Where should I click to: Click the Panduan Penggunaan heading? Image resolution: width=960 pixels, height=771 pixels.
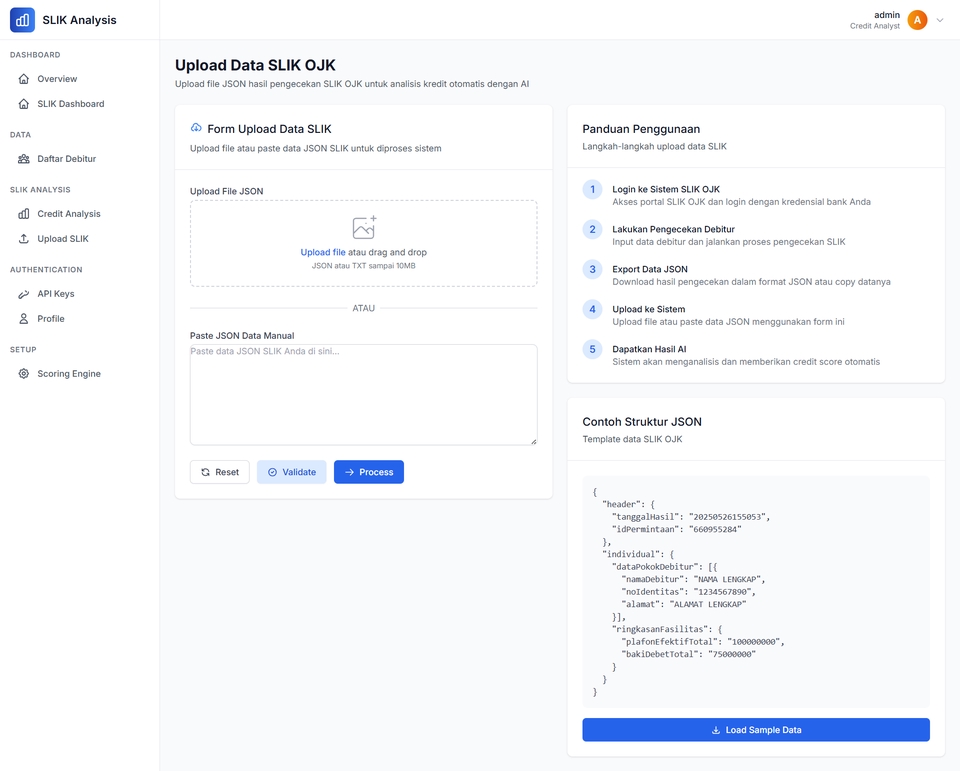[x=641, y=129]
